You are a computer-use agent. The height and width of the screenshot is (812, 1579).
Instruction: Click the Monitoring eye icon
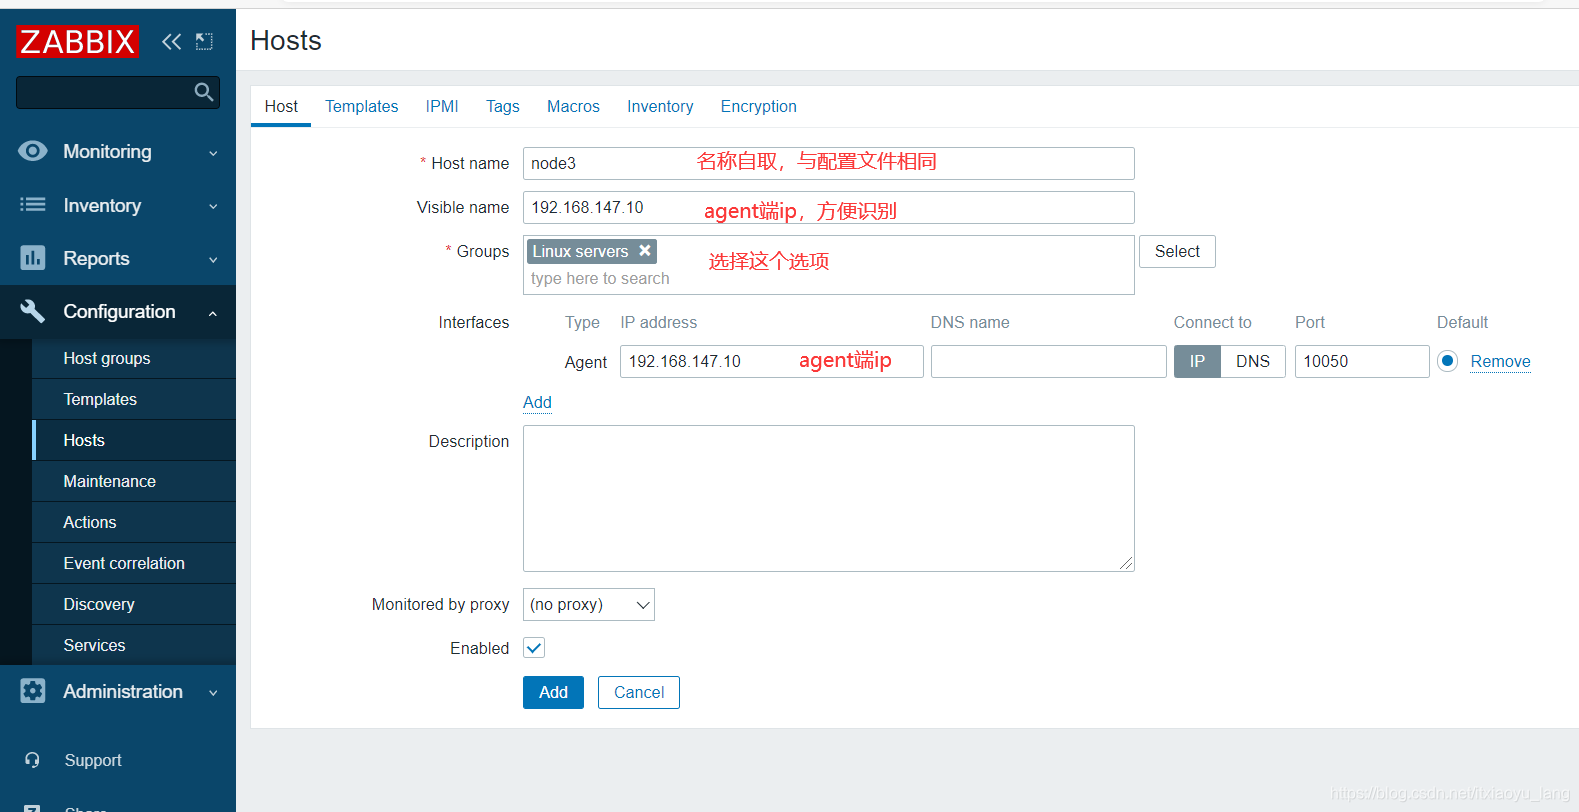click(33, 151)
